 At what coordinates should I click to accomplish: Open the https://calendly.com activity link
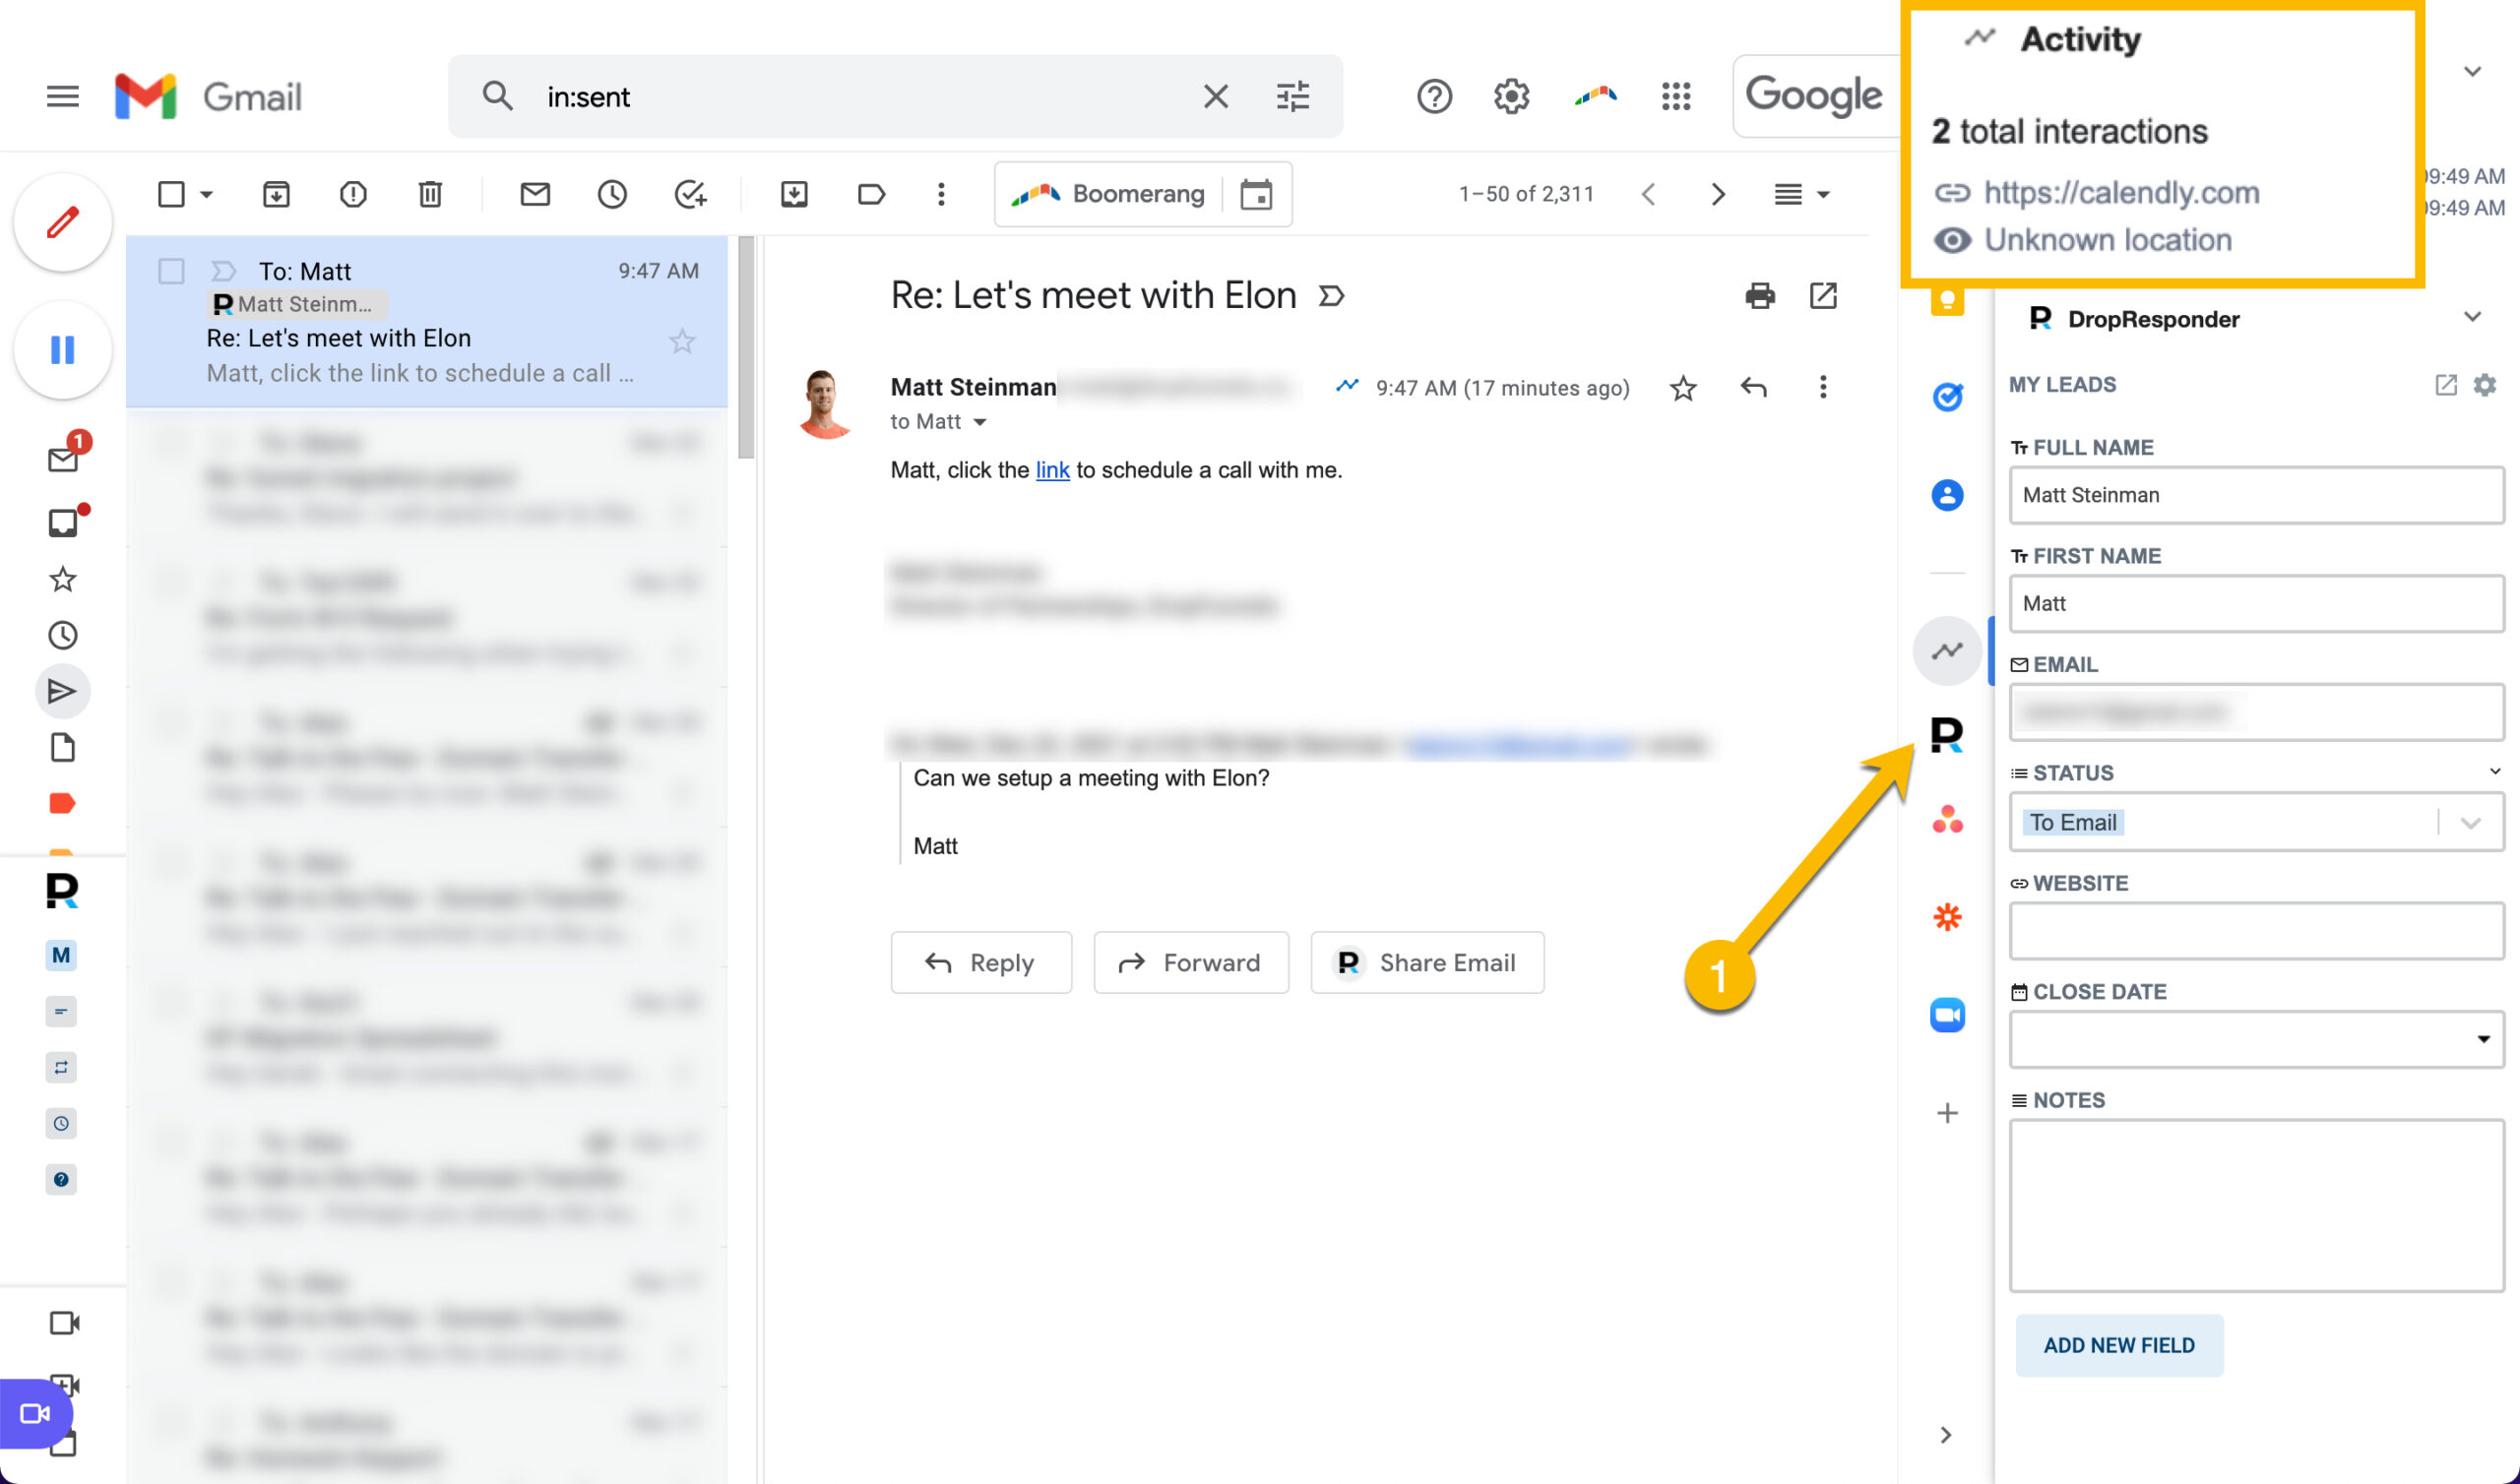2121,192
